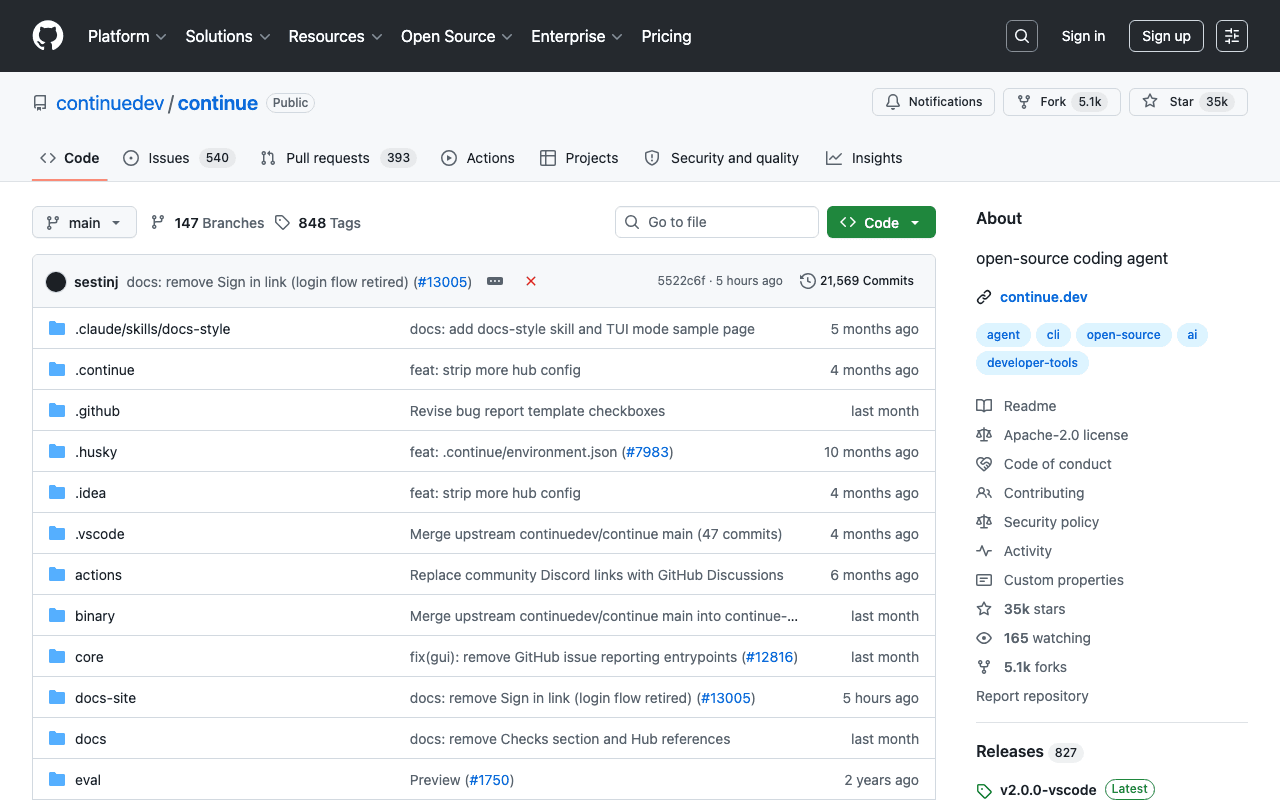The image size is (1280, 800).
Task: Click the Pricing link in header
Action: point(666,36)
